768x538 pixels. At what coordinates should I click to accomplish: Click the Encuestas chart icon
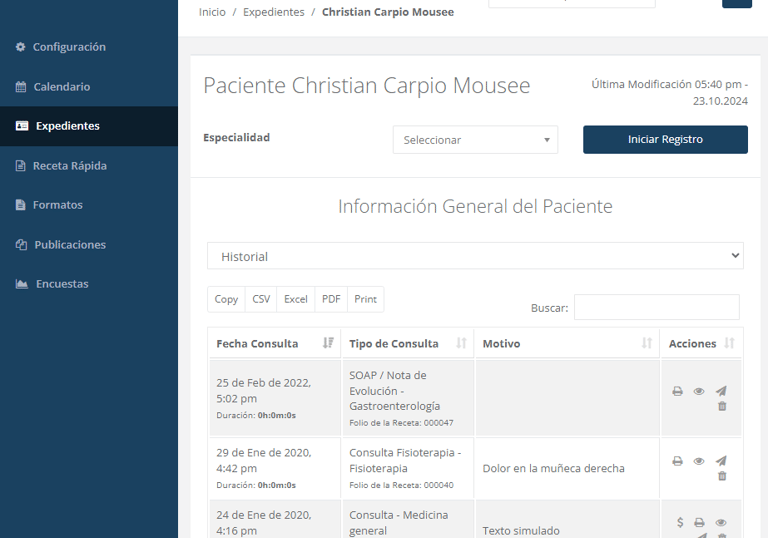coord(22,284)
